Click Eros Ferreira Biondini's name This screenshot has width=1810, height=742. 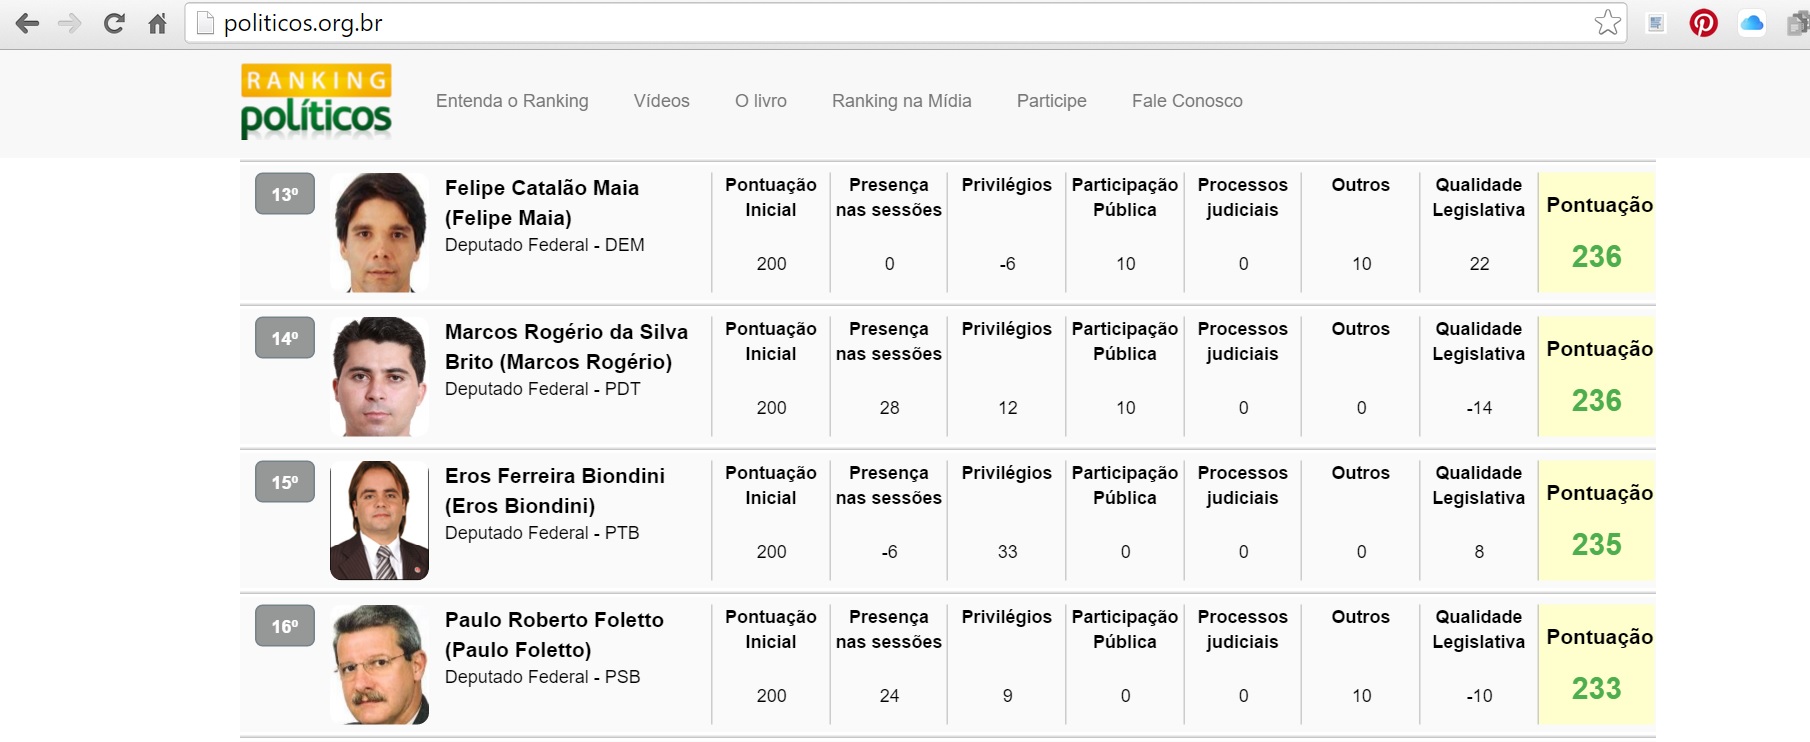[x=555, y=490]
